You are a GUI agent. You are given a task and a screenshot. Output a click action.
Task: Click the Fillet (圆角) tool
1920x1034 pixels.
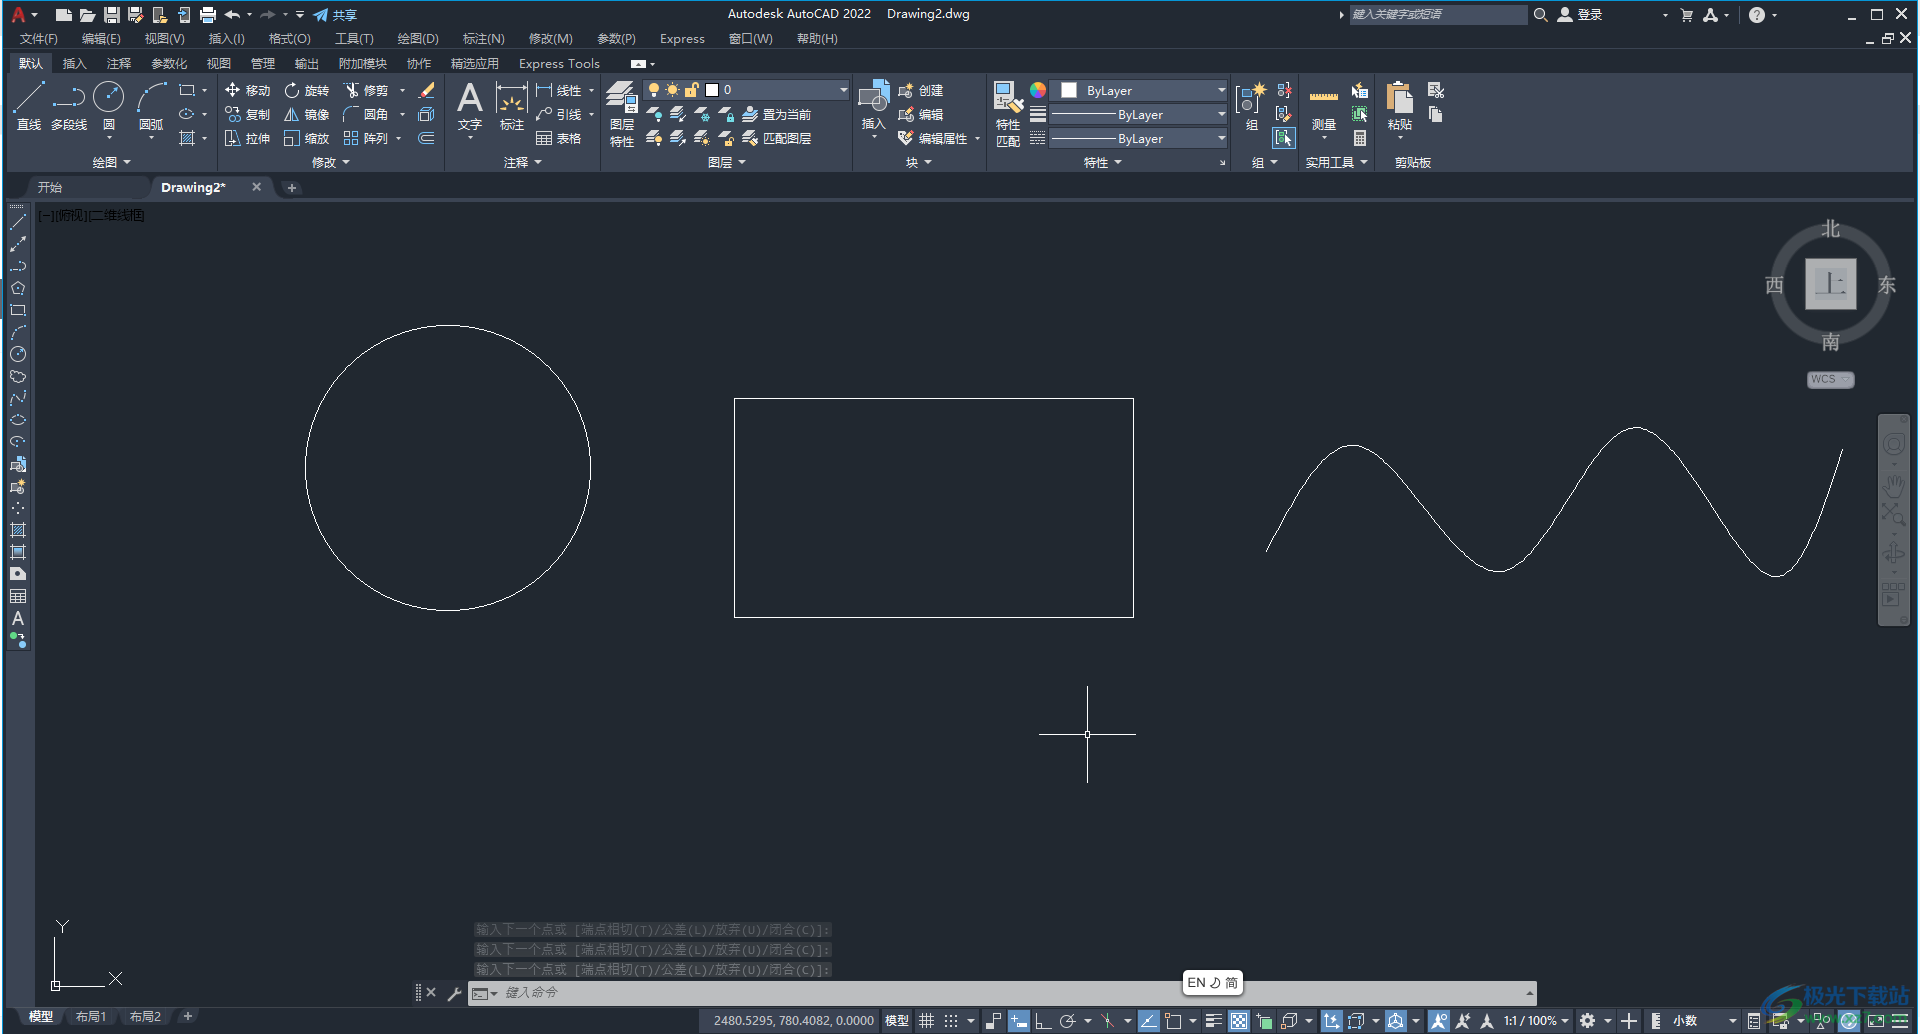tap(366, 114)
